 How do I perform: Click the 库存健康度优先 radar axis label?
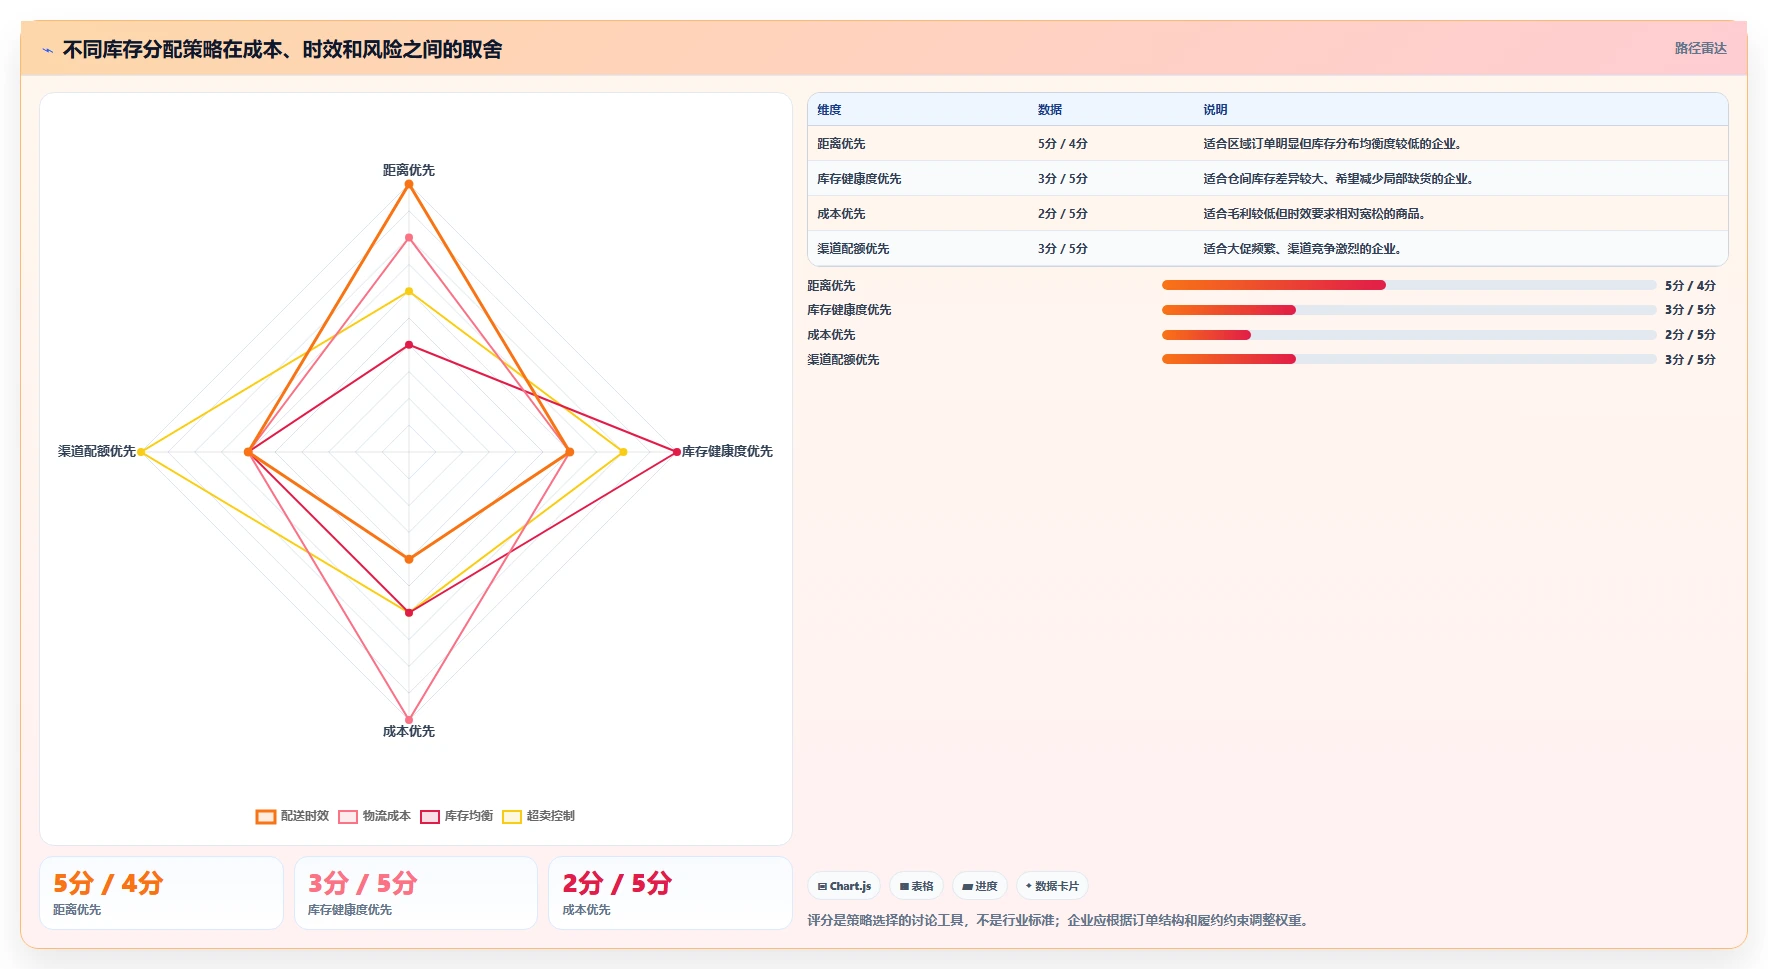[727, 451]
